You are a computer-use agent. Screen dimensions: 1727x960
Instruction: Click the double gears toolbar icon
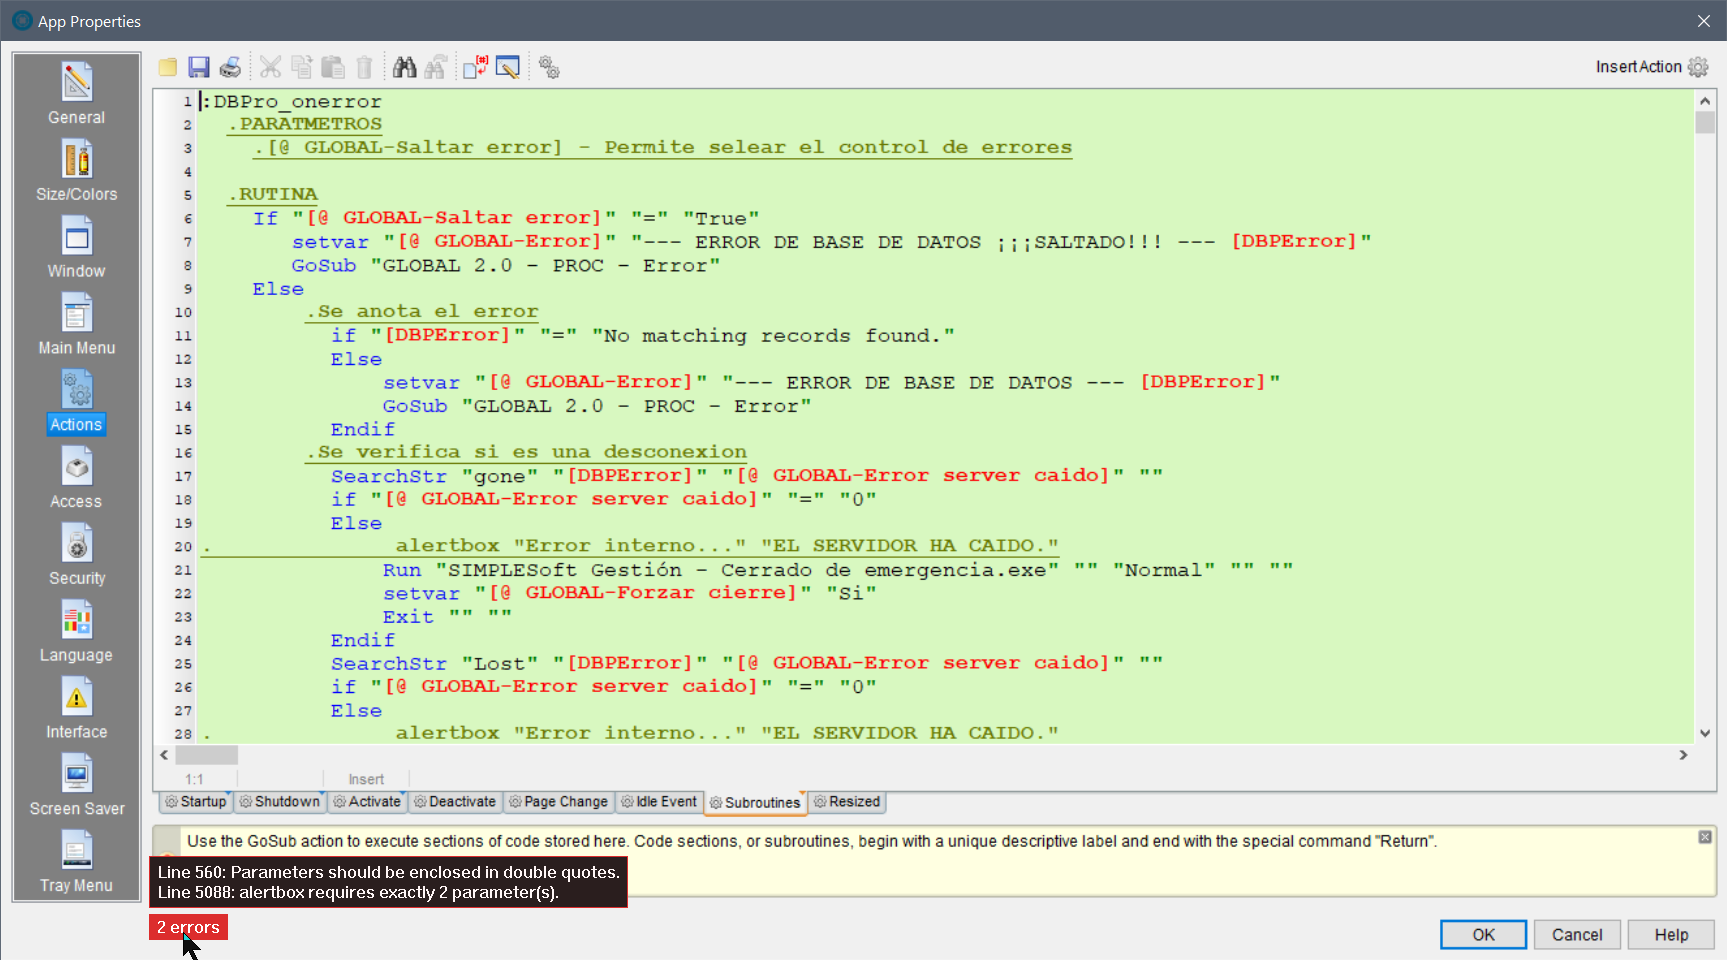[549, 67]
